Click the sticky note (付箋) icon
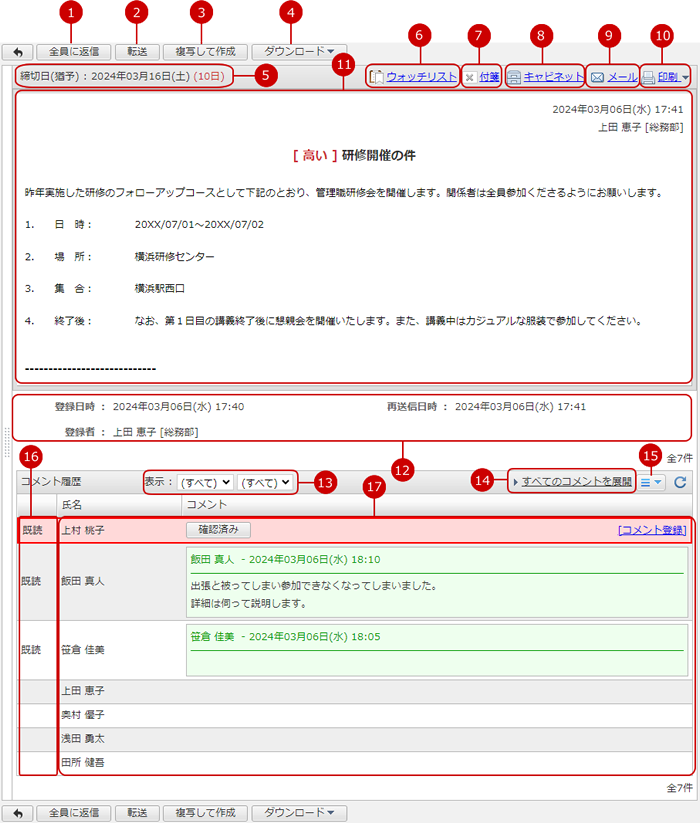Screen dimensions: 700x823 [470, 77]
